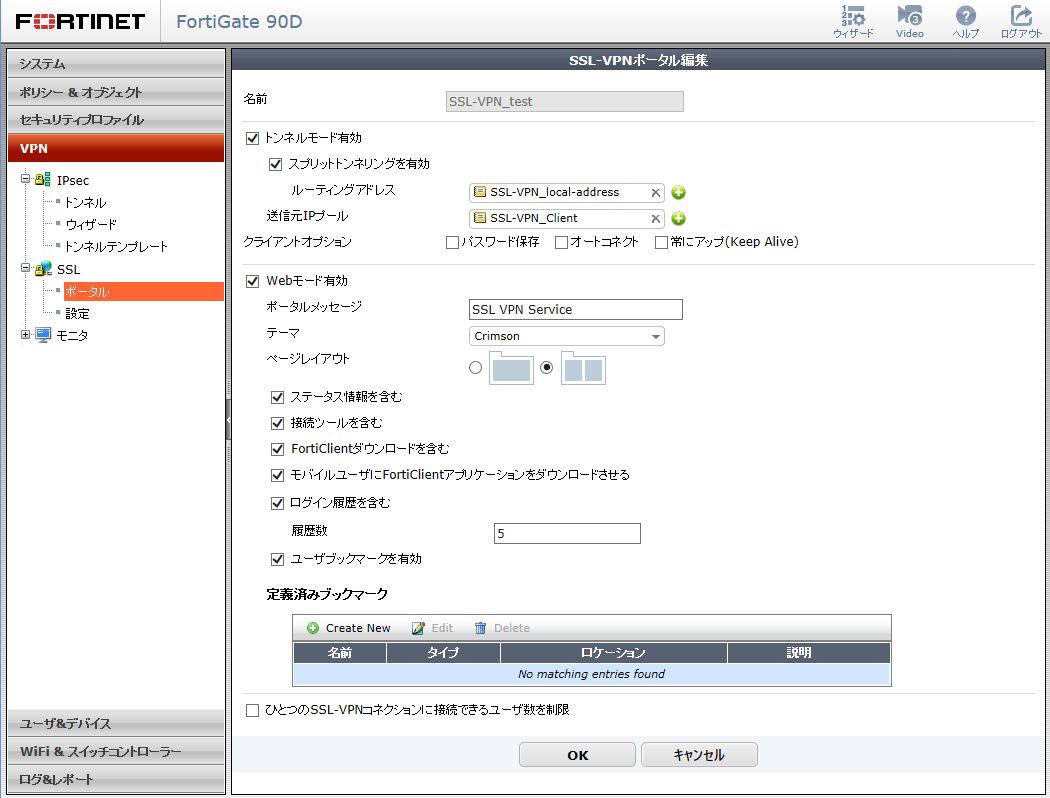
Task: Click the ポータルメッセージ input field
Action: tap(575, 310)
